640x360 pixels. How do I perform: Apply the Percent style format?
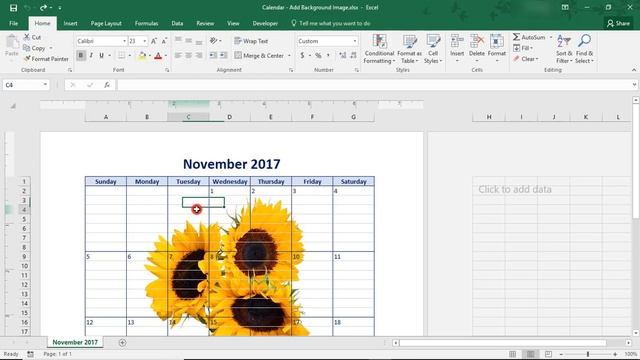point(318,55)
